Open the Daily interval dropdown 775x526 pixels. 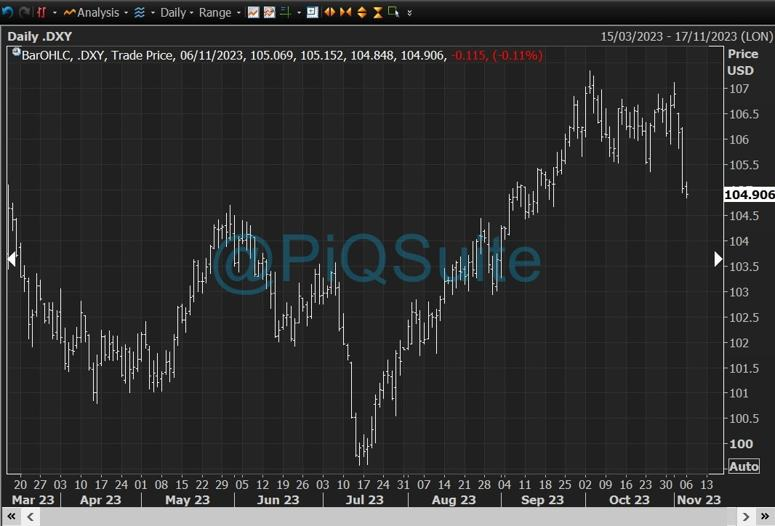176,13
